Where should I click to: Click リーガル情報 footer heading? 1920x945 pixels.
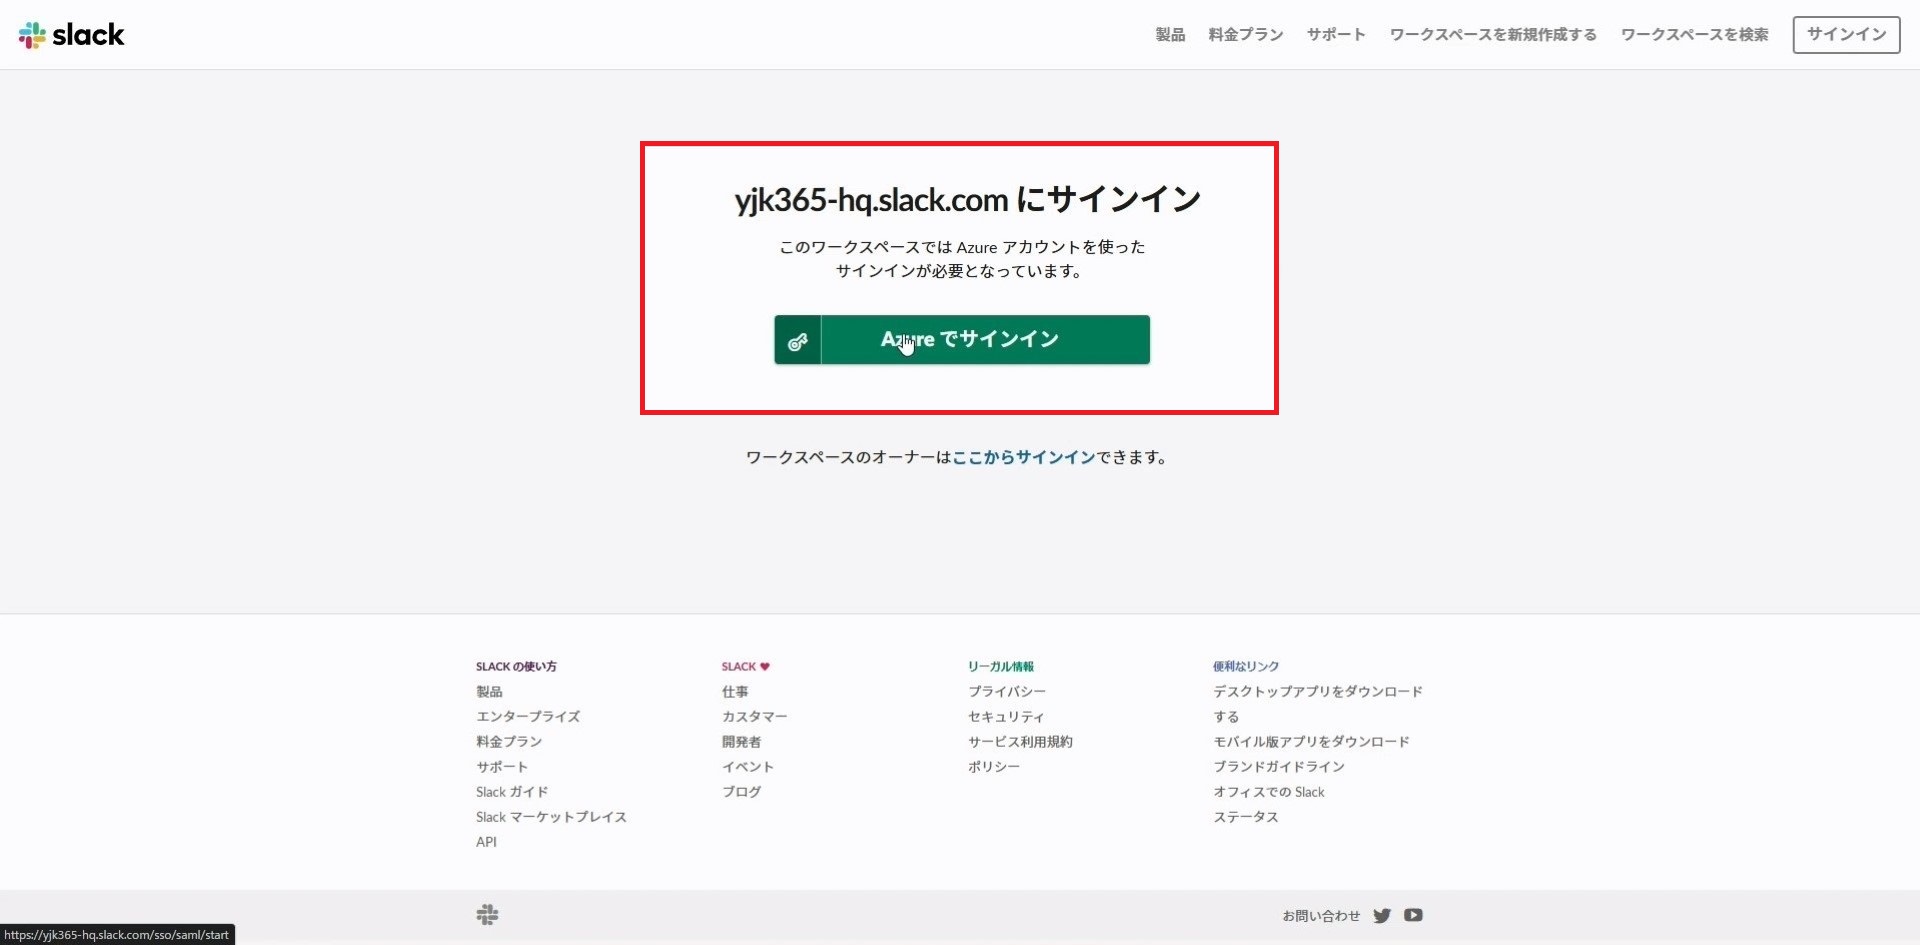(x=1001, y=666)
